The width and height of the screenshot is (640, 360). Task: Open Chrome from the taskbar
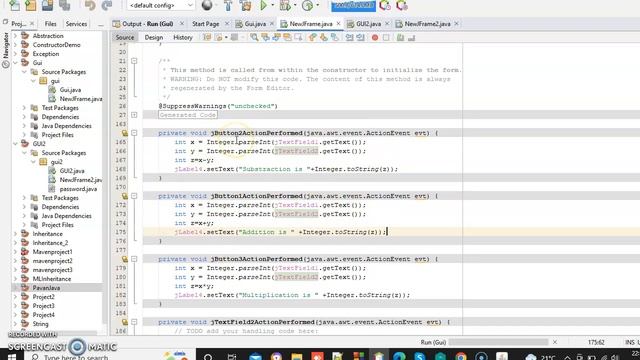pos(460,356)
